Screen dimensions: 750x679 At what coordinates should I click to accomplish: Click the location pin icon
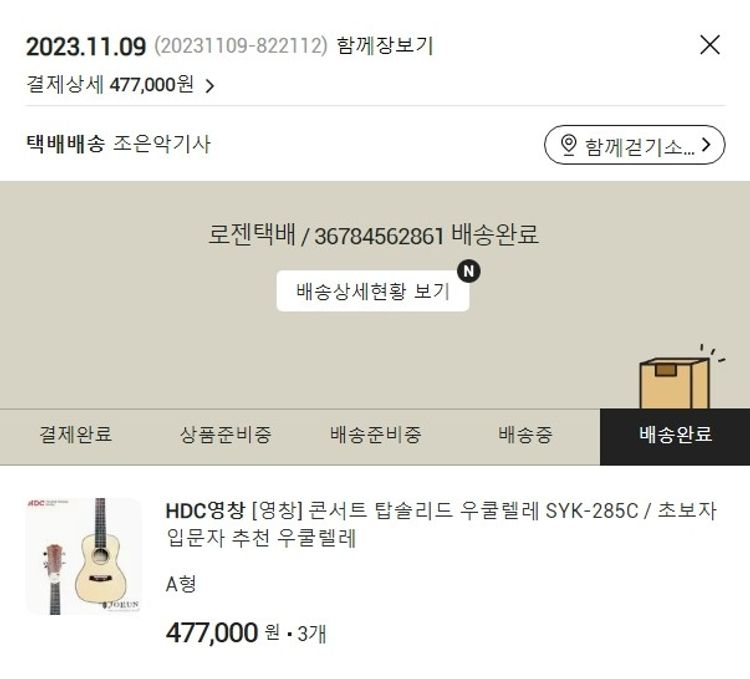[568, 144]
